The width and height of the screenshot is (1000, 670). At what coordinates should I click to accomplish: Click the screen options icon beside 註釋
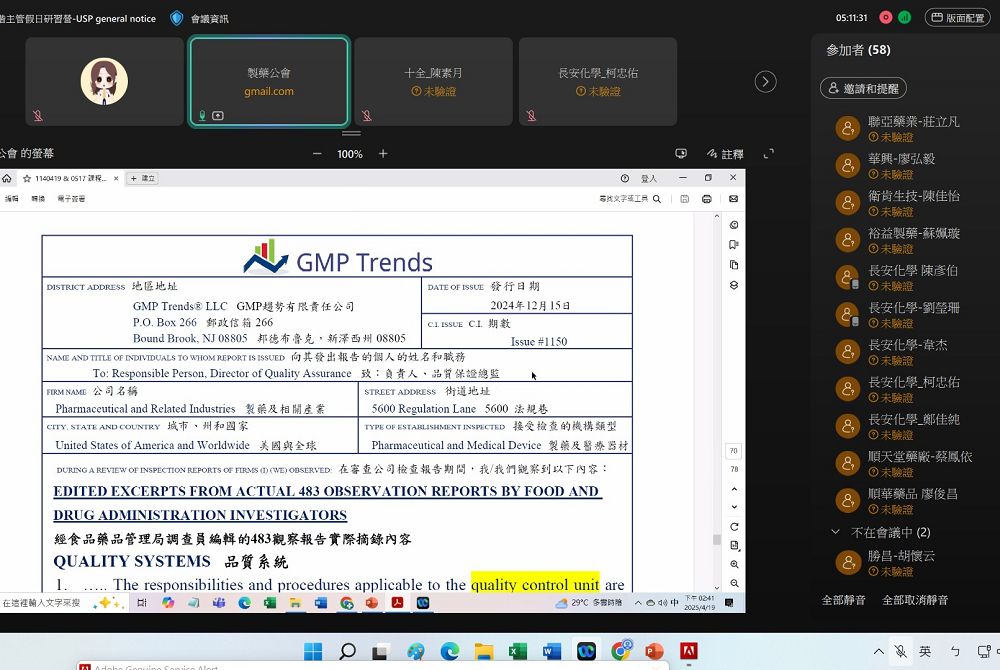coord(681,154)
